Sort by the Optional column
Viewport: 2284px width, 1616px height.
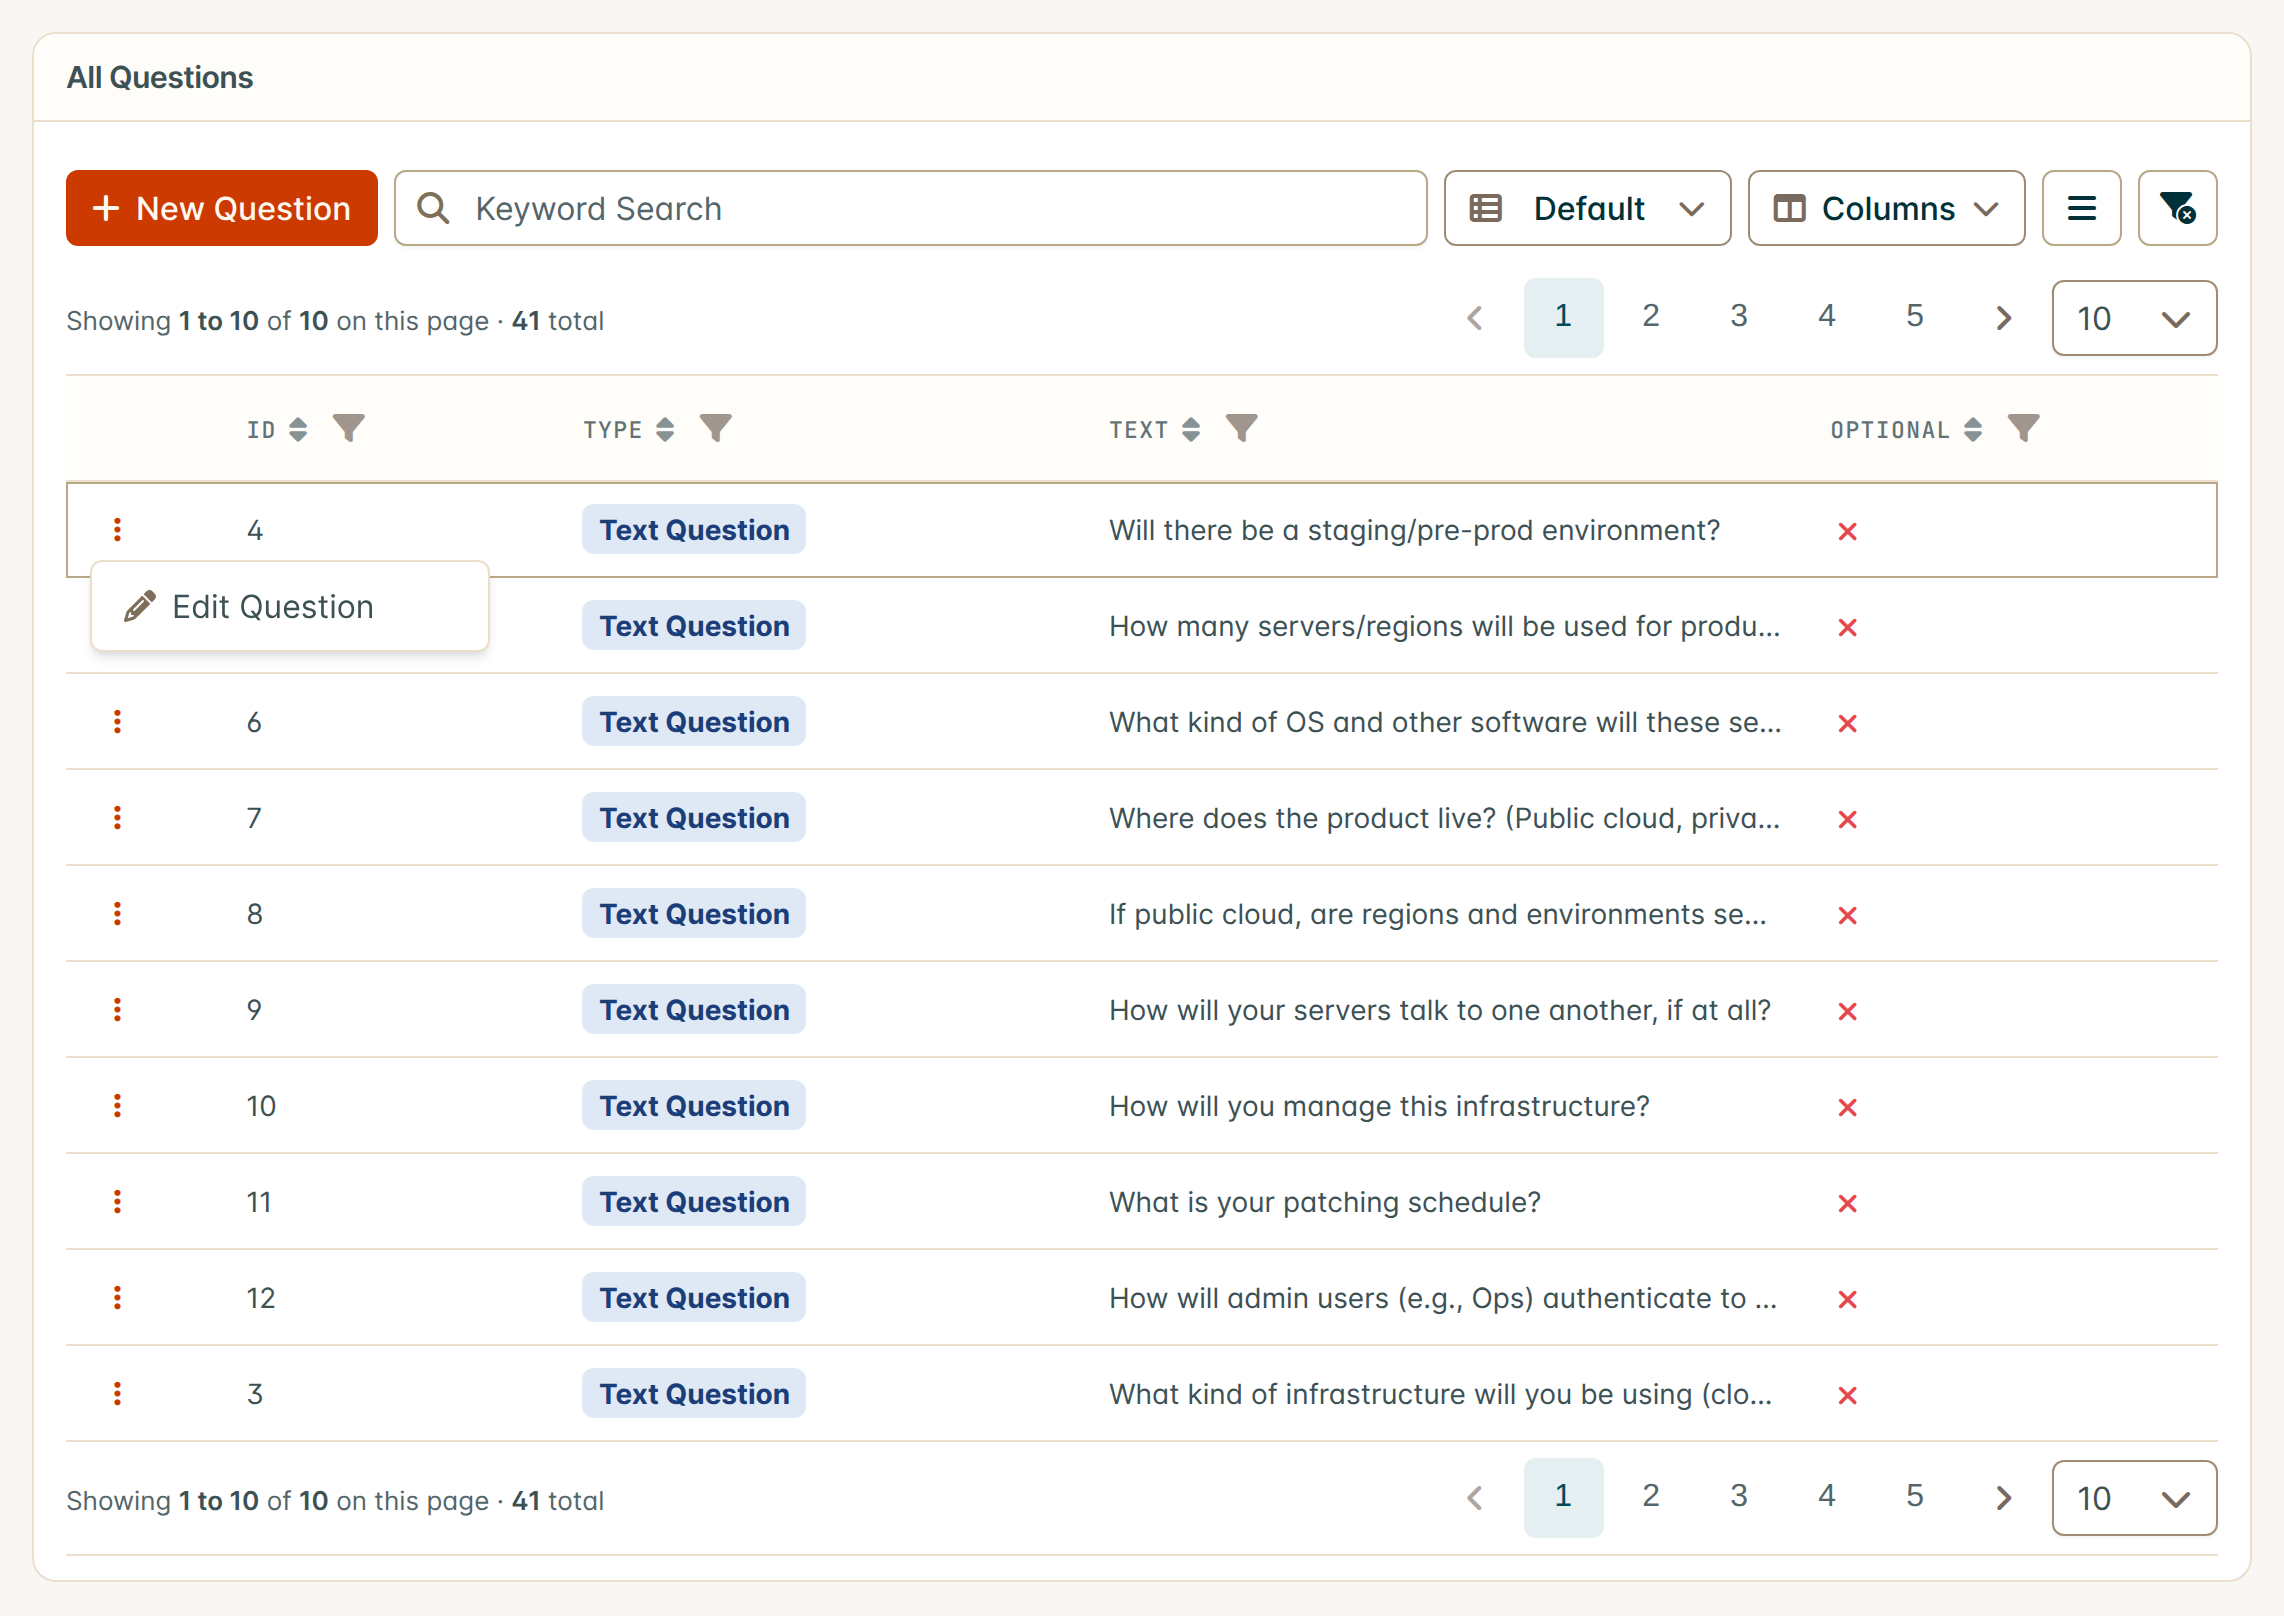[x=1973, y=430]
